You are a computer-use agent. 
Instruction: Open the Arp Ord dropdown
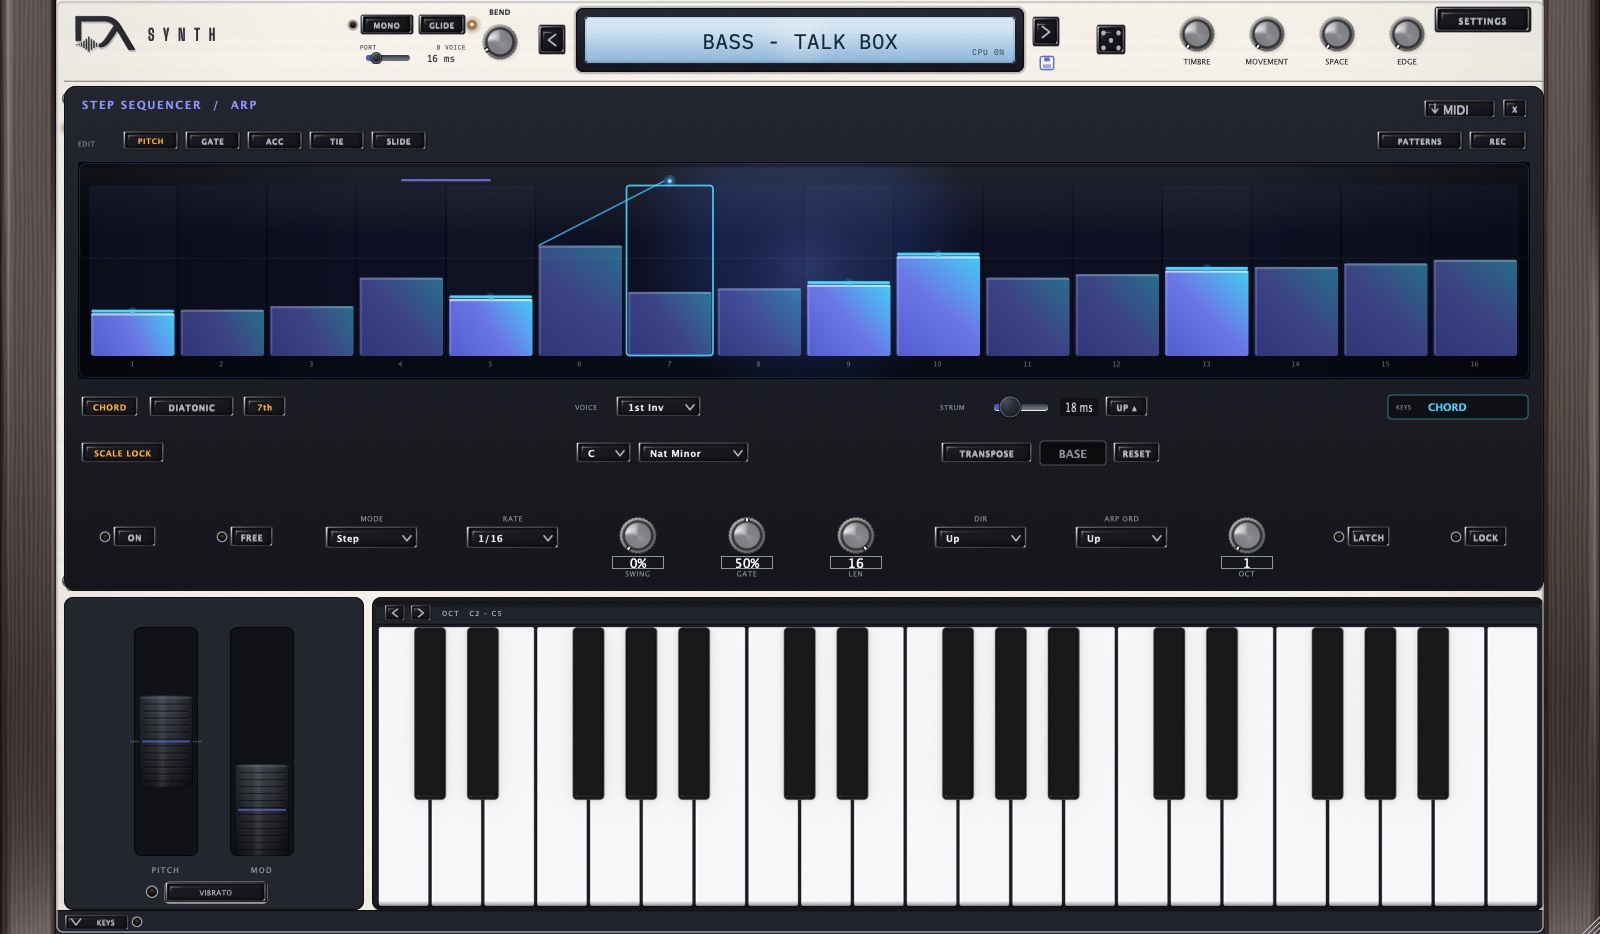pos(1121,538)
